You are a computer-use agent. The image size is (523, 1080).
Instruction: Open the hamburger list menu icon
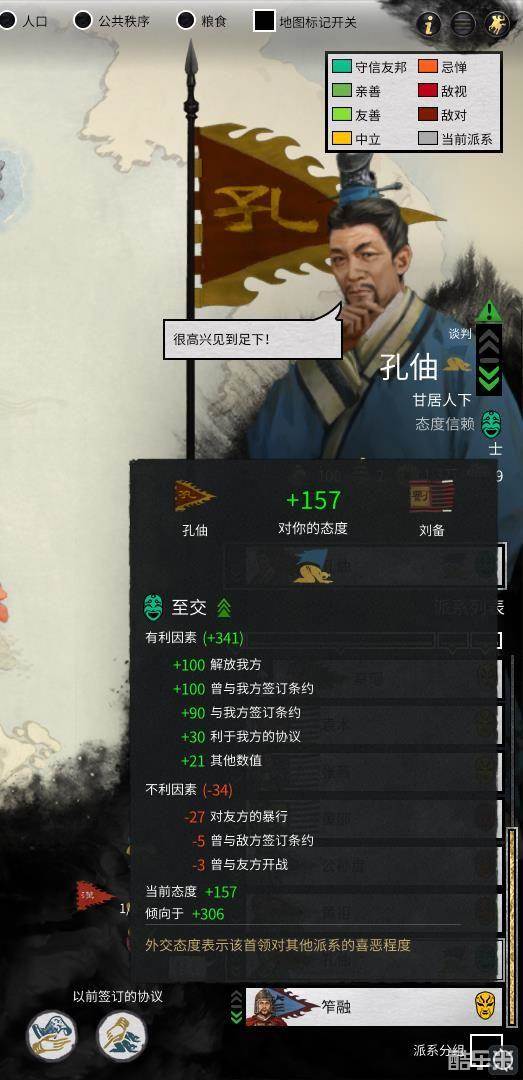[463, 25]
